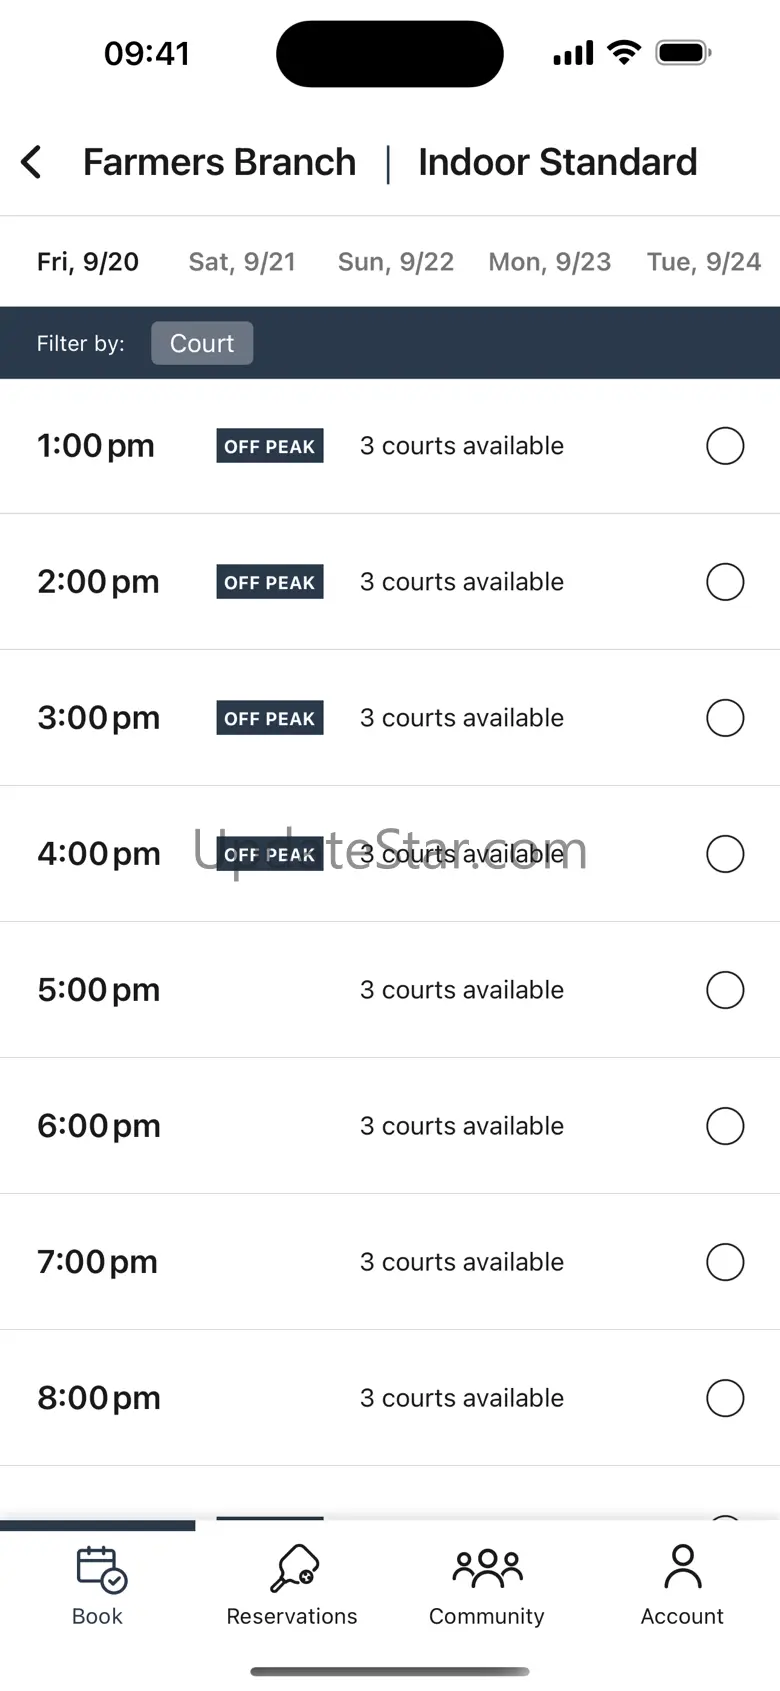Tap the back arrow icon
780x1691 pixels.
click(32, 162)
